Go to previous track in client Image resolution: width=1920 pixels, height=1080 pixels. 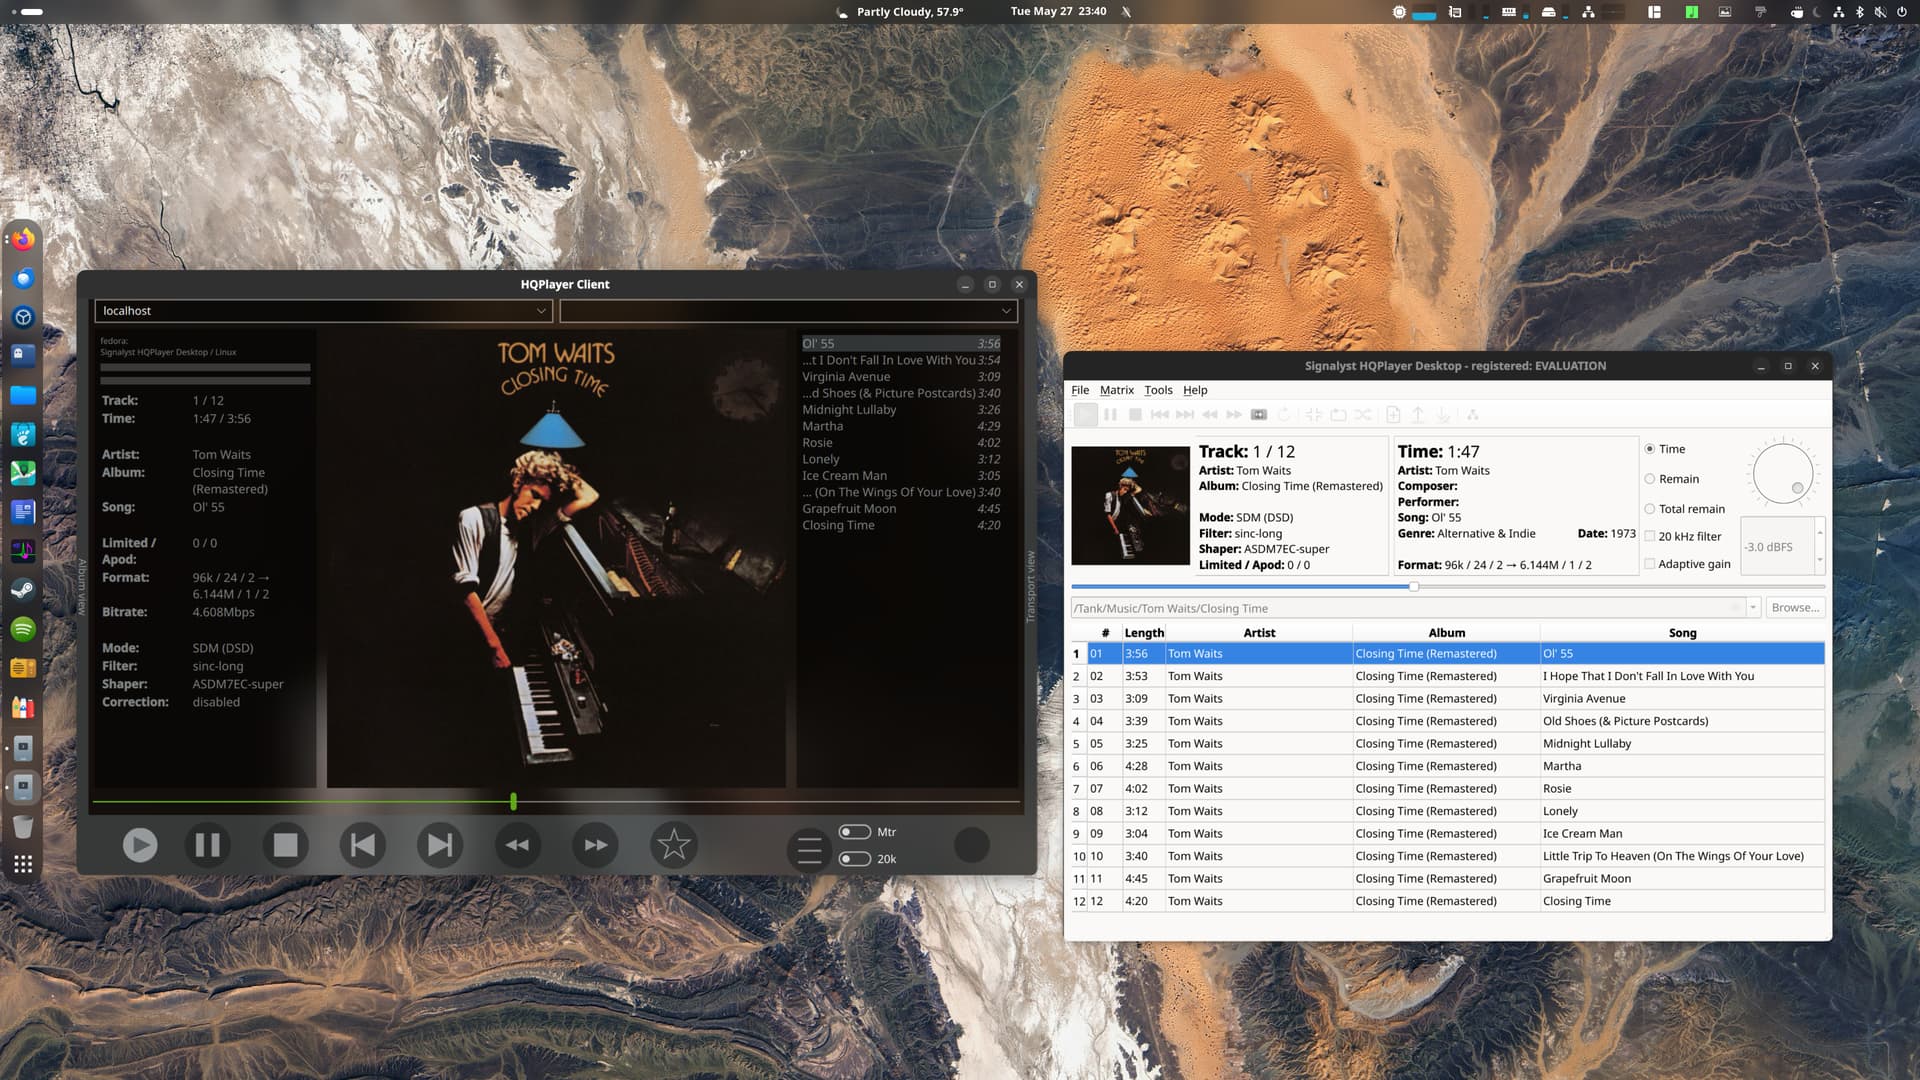[362, 845]
